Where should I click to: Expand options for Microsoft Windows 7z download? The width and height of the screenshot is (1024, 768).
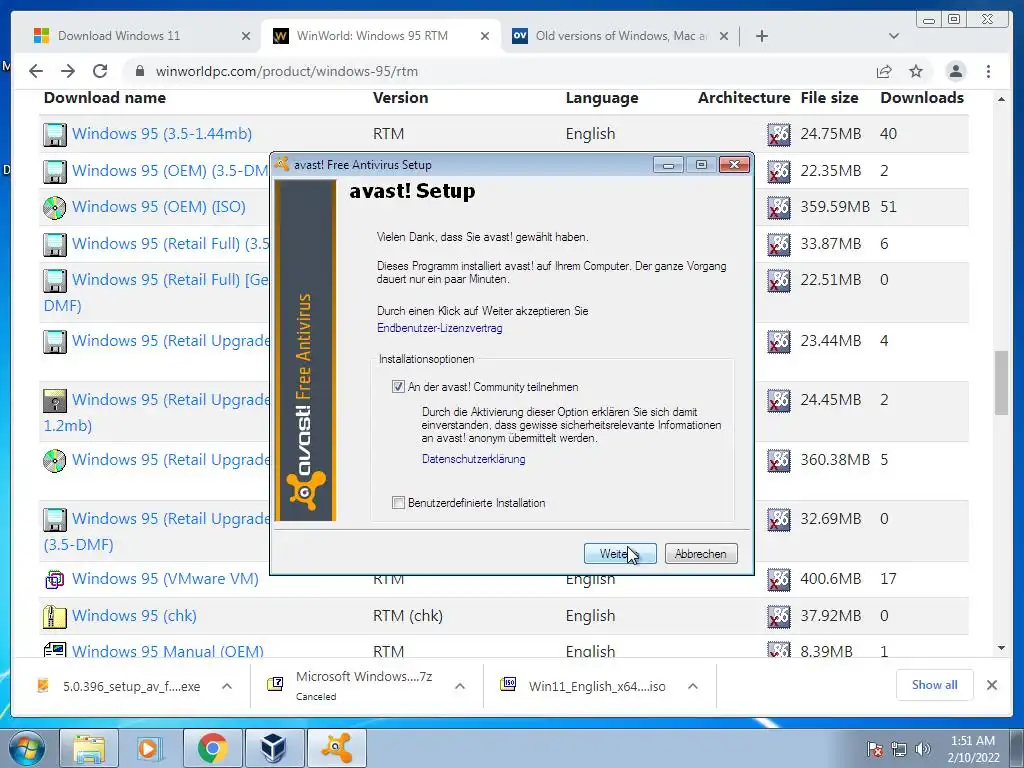click(x=460, y=686)
